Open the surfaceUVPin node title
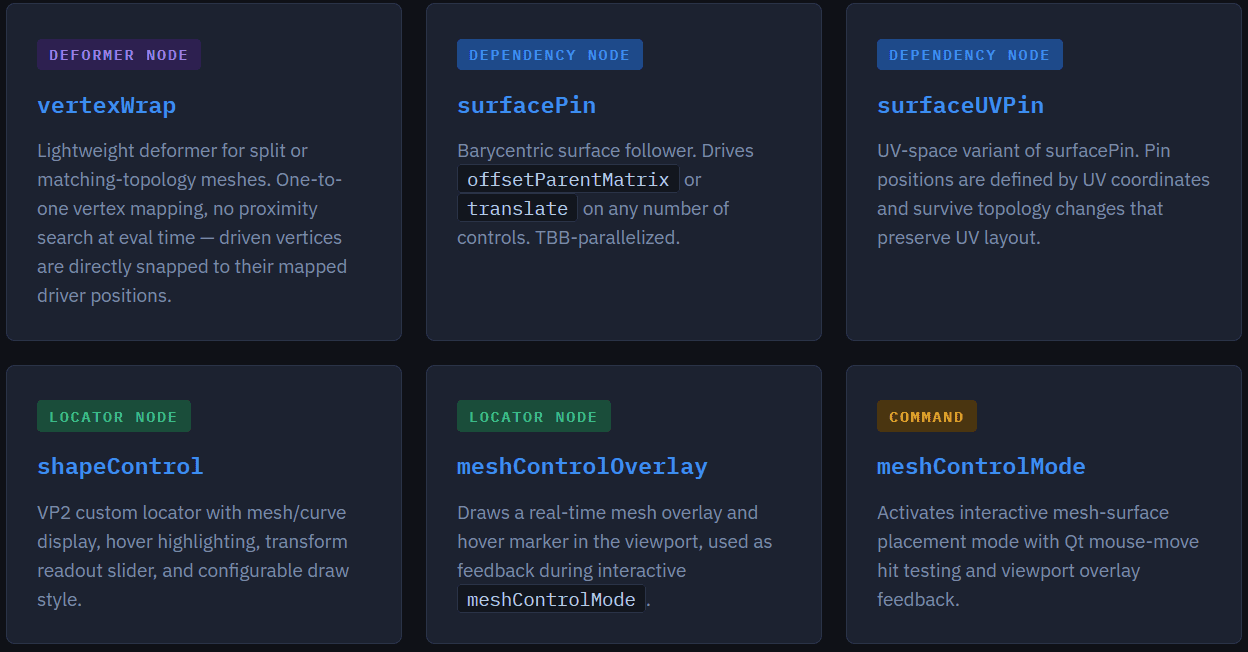Image resolution: width=1248 pixels, height=652 pixels. point(960,105)
